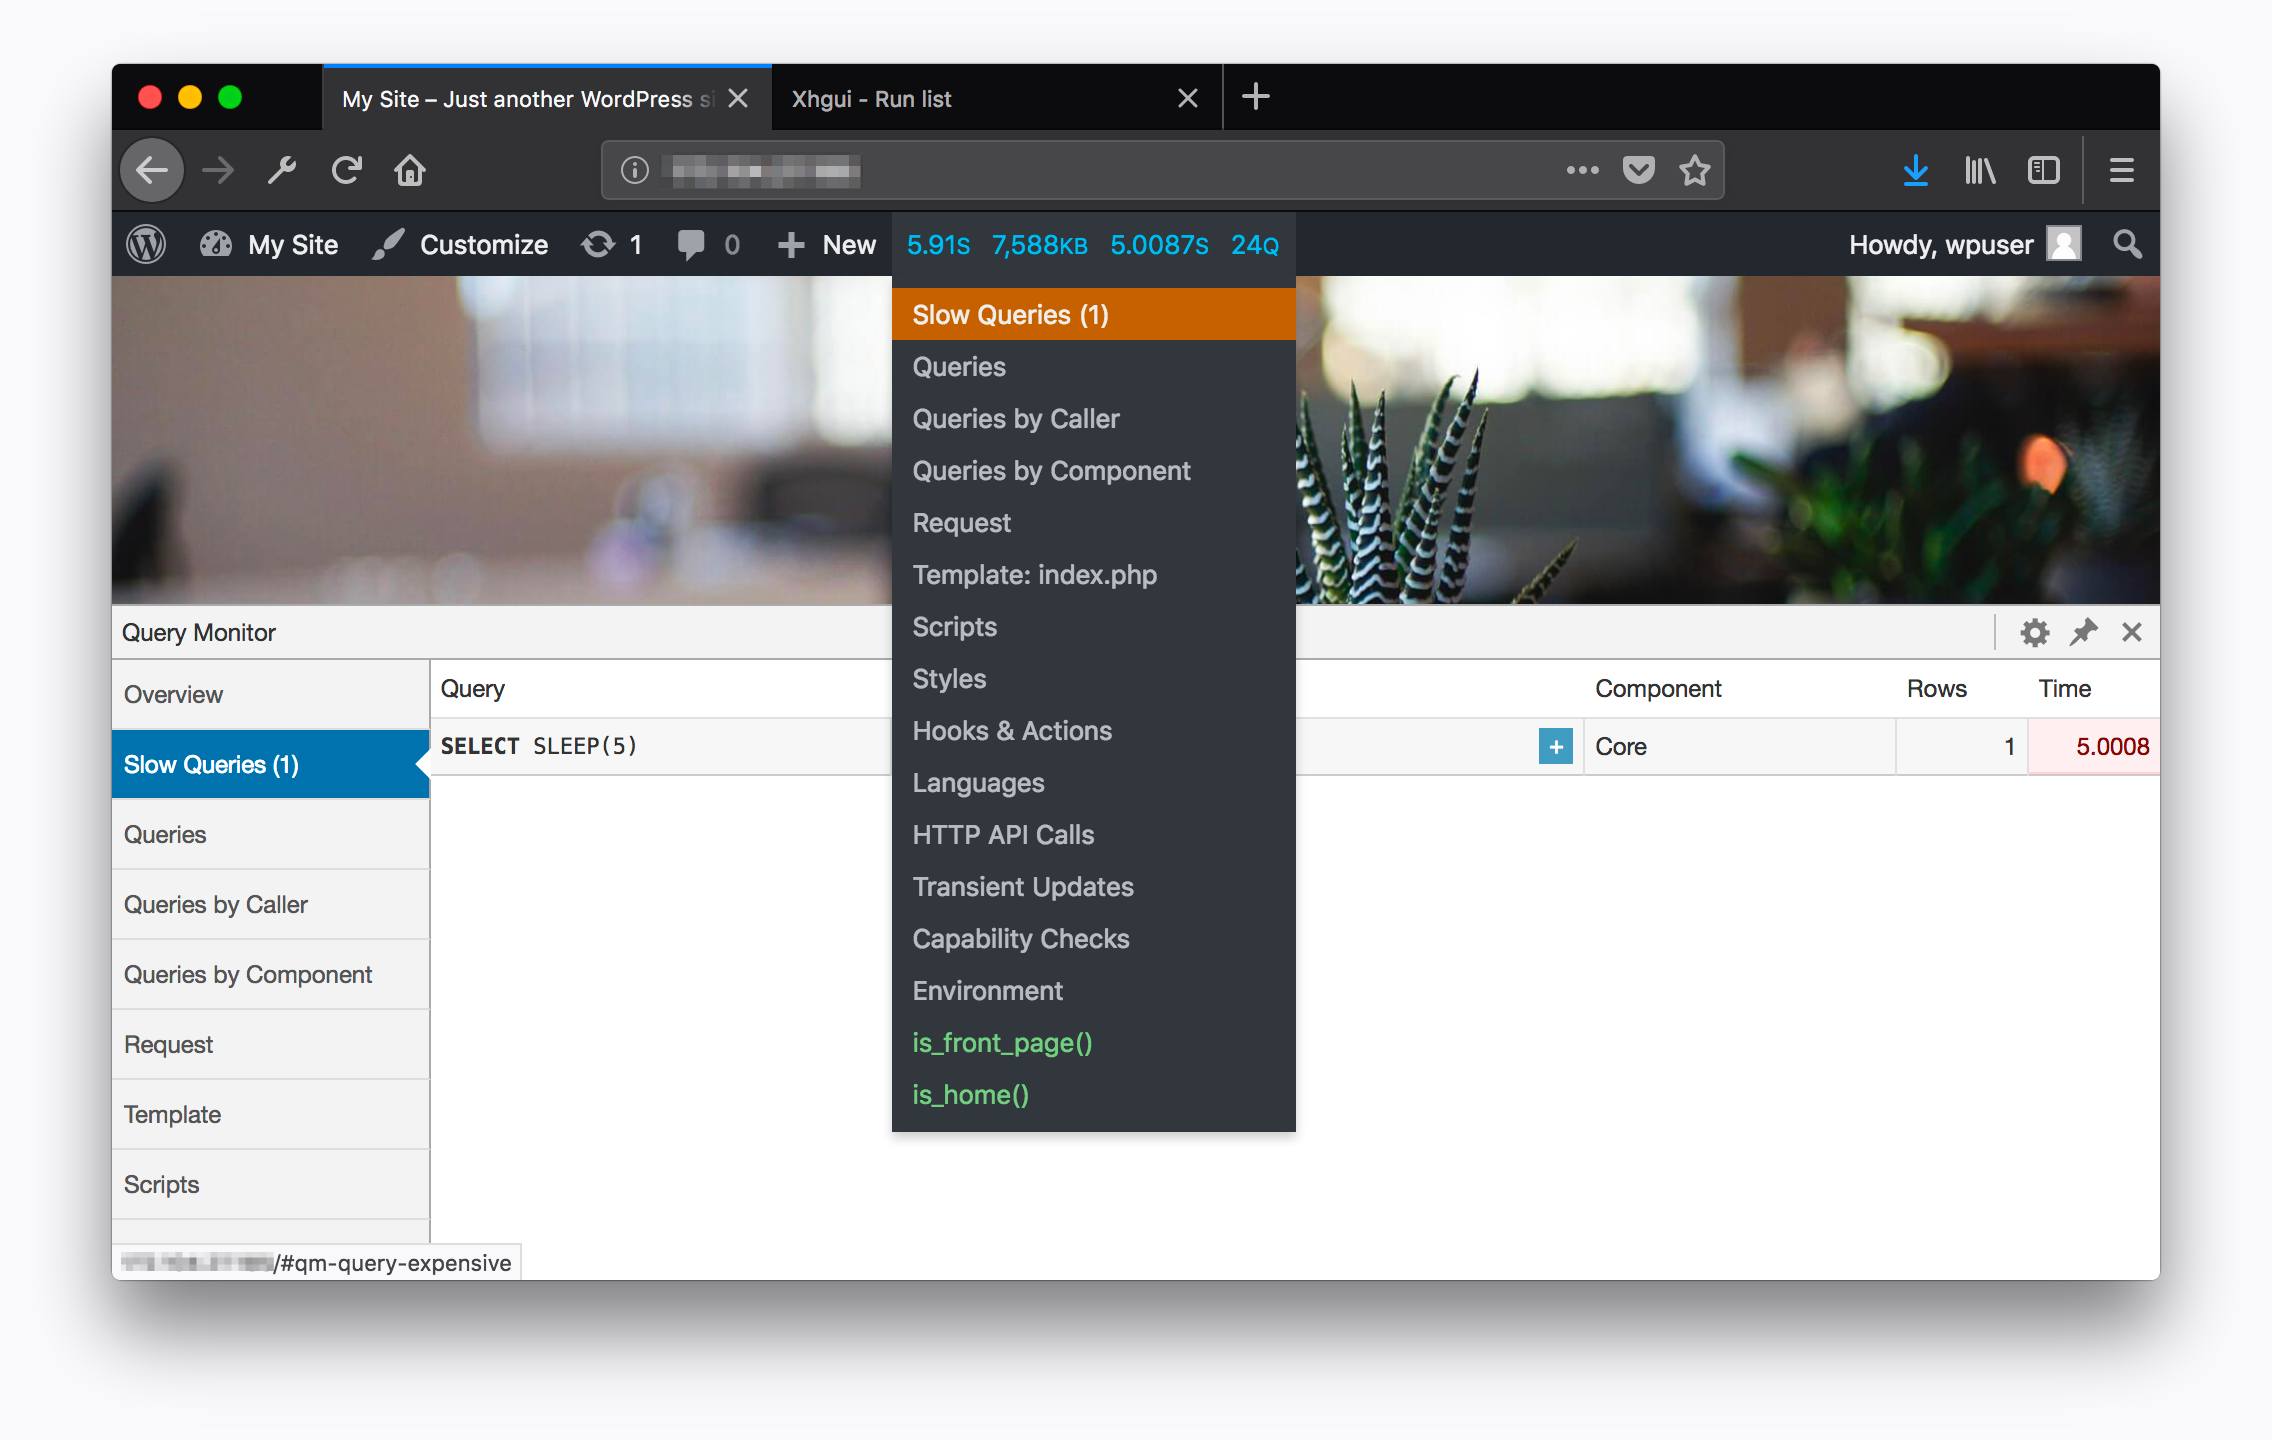Toggle the pin on Query Monitor panel
Screen dimensions: 2272x1440
(x=2084, y=632)
